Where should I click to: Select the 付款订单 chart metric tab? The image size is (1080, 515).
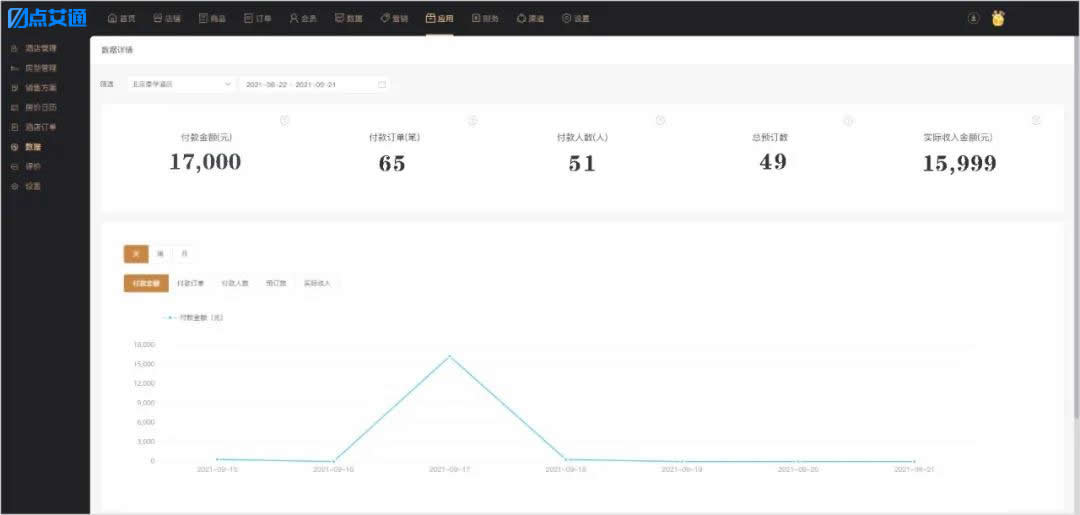[191, 284]
